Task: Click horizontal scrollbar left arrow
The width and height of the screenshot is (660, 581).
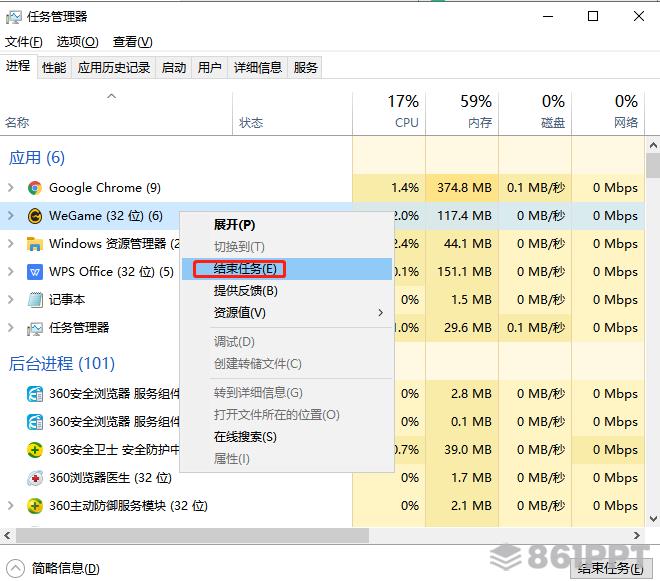Action: coord(7,536)
